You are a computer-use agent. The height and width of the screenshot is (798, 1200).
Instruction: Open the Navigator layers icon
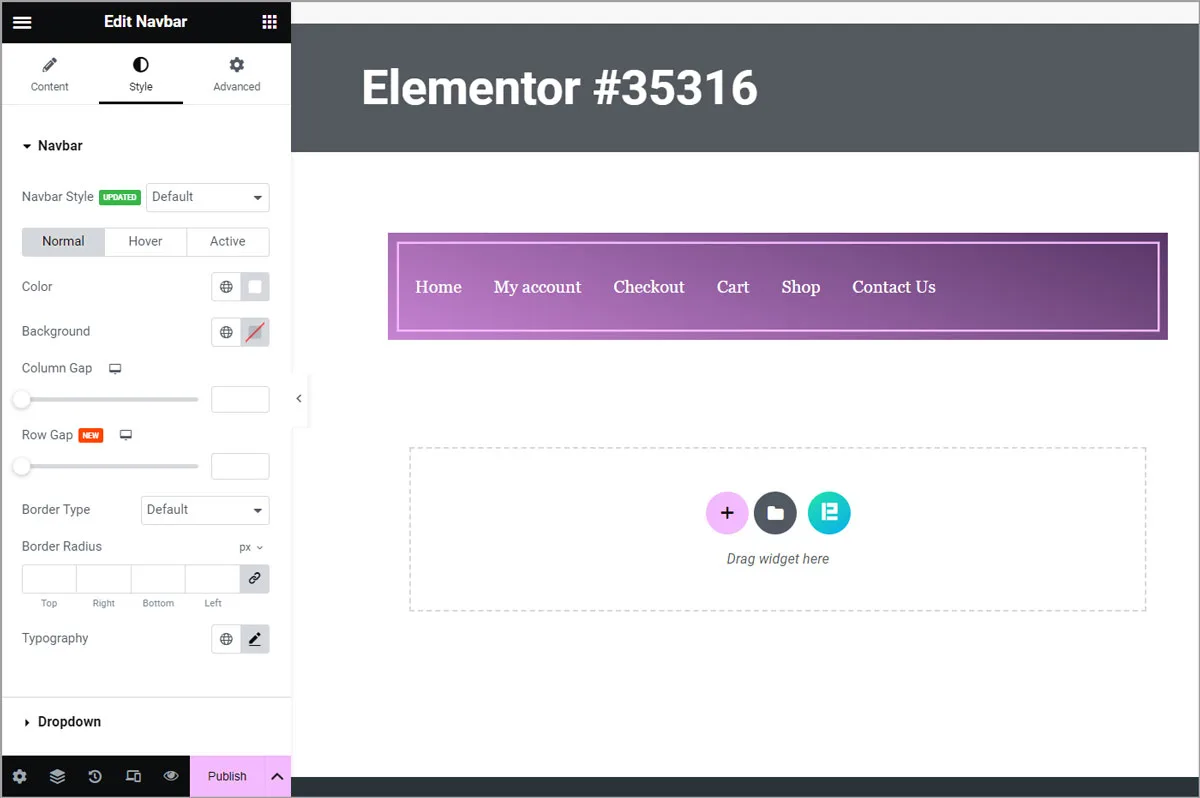pyautogui.click(x=57, y=776)
